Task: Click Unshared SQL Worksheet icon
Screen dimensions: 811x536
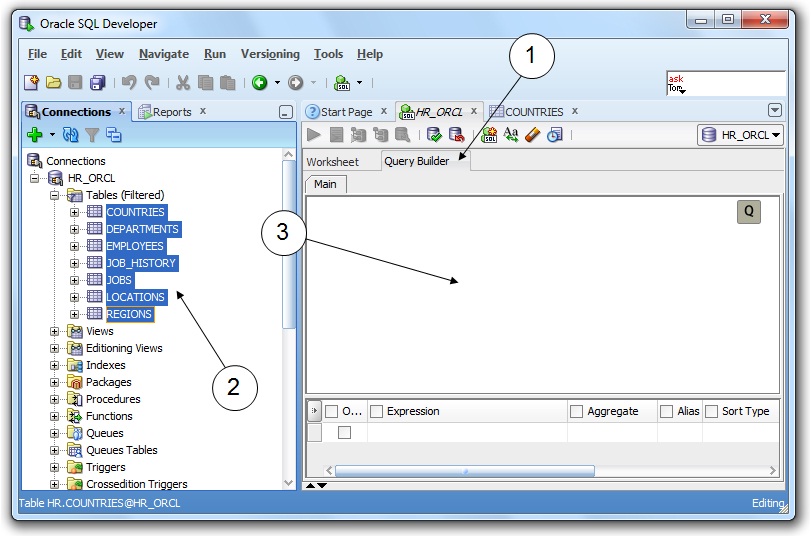Action: (x=489, y=135)
